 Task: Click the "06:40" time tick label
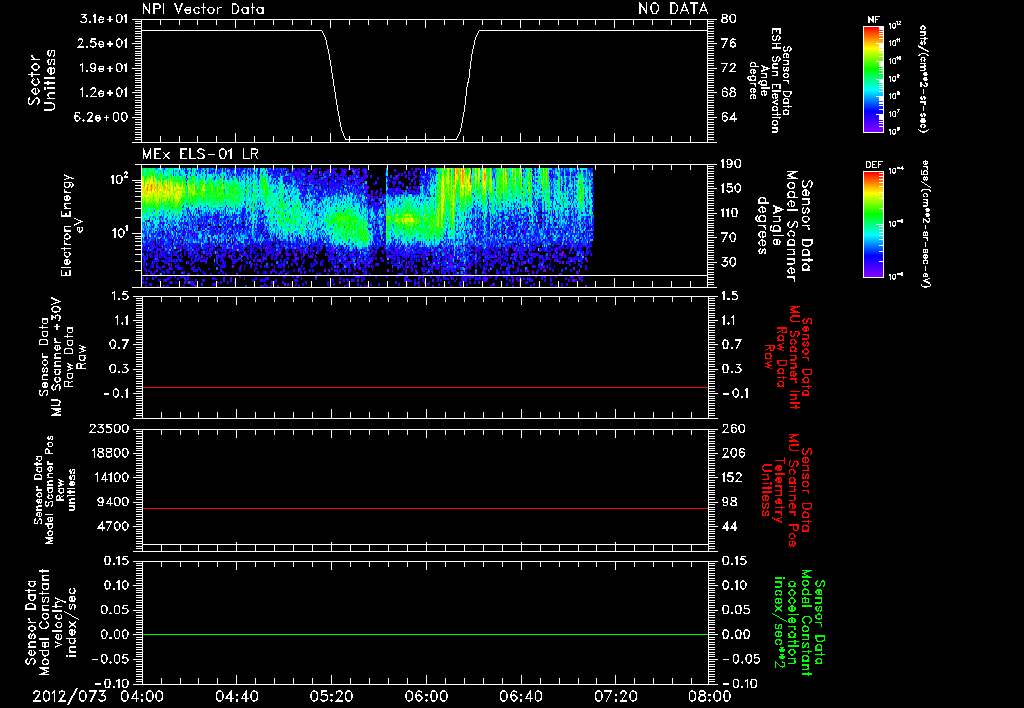click(x=521, y=696)
